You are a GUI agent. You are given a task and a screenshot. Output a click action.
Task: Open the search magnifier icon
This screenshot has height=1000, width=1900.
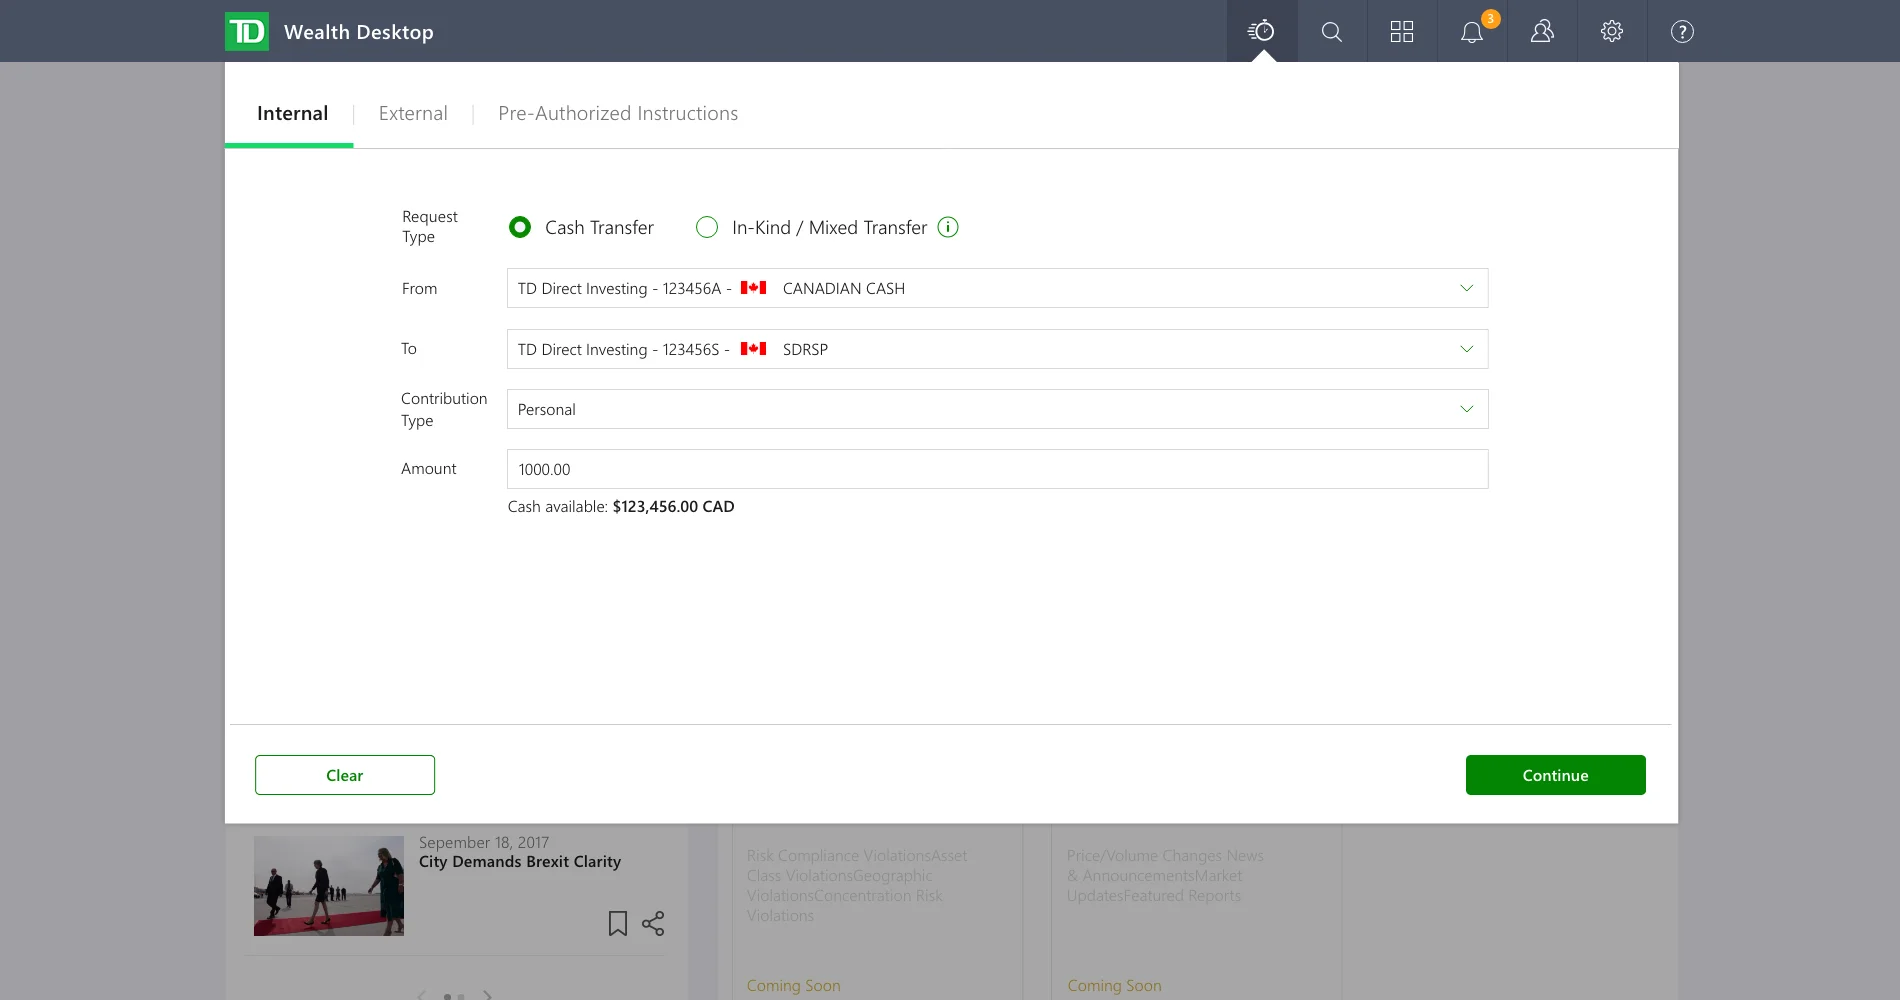(x=1332, y=32)
